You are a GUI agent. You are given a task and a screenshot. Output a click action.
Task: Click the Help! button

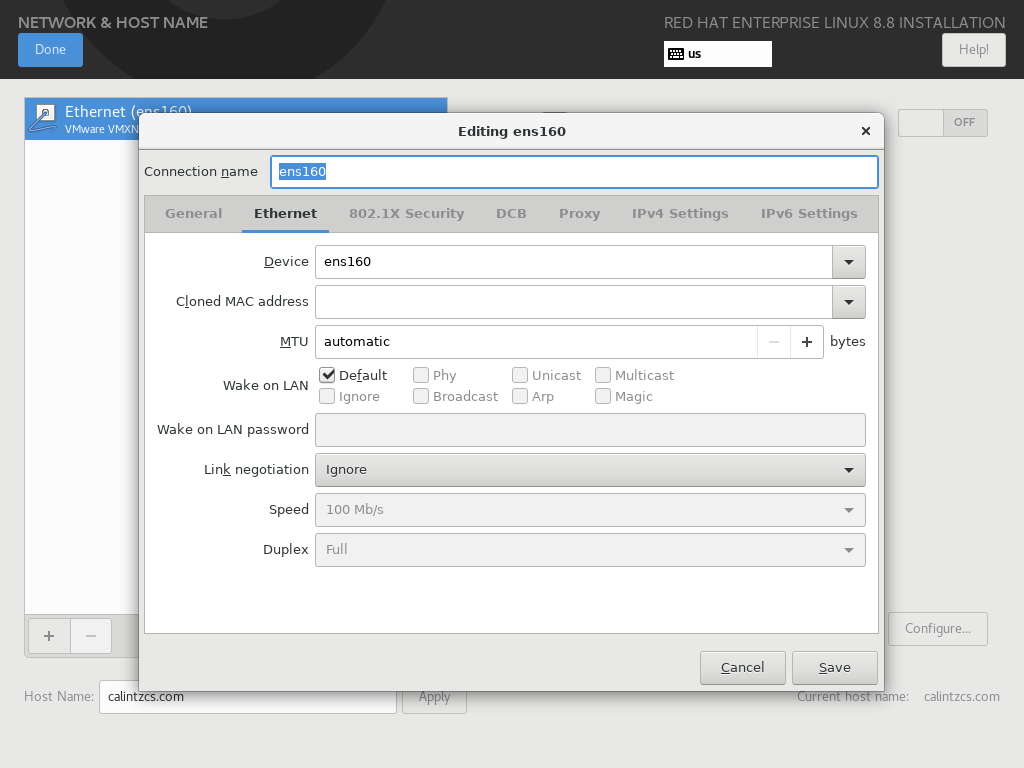click(x=973, y=50)
